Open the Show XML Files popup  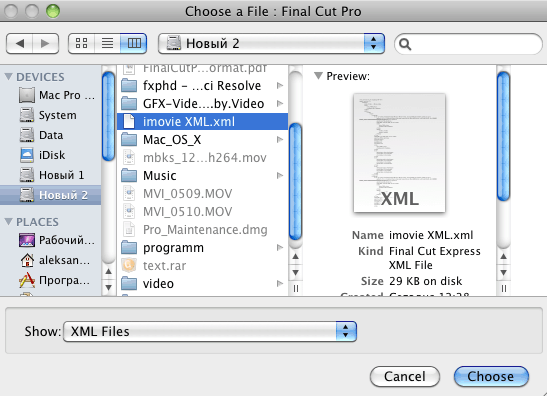(x=210, y=331)
